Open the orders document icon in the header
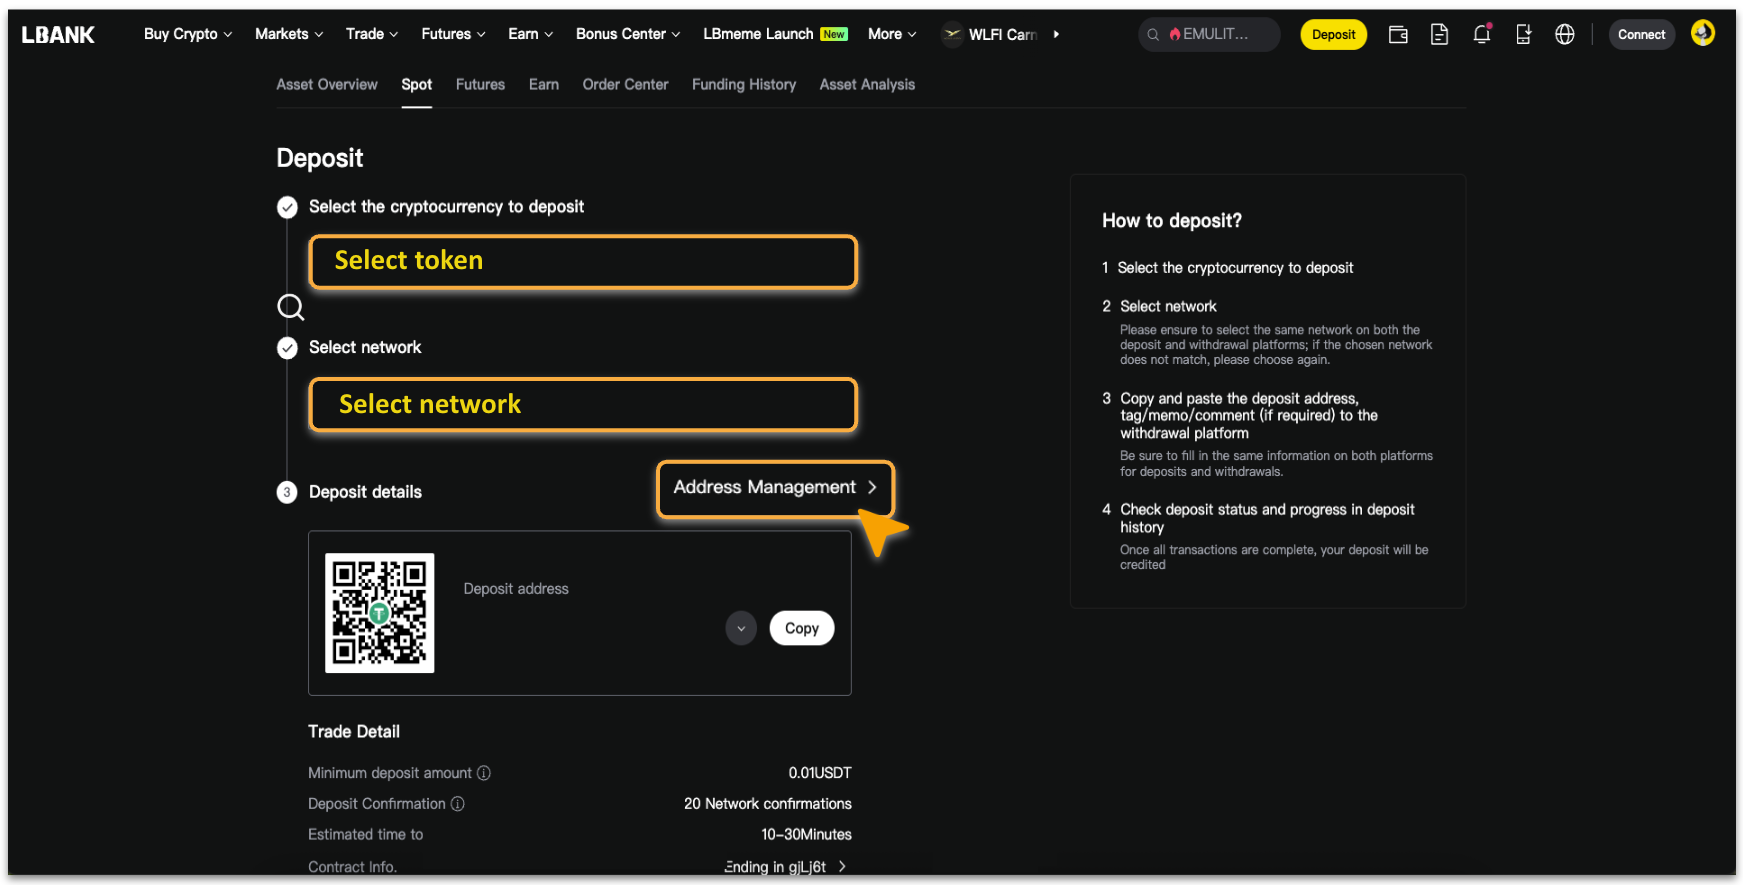This screenshot has height=885, width=1743. 1439,35
